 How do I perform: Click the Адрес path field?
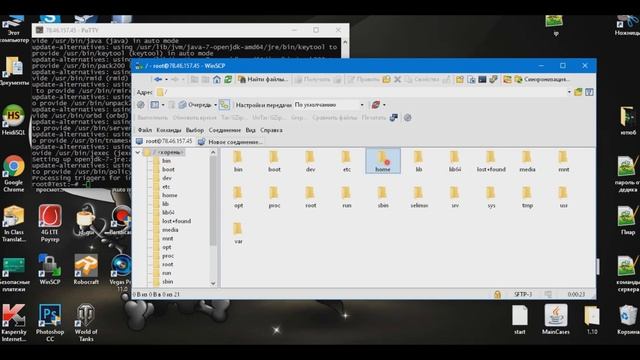(x=363, y=92)
